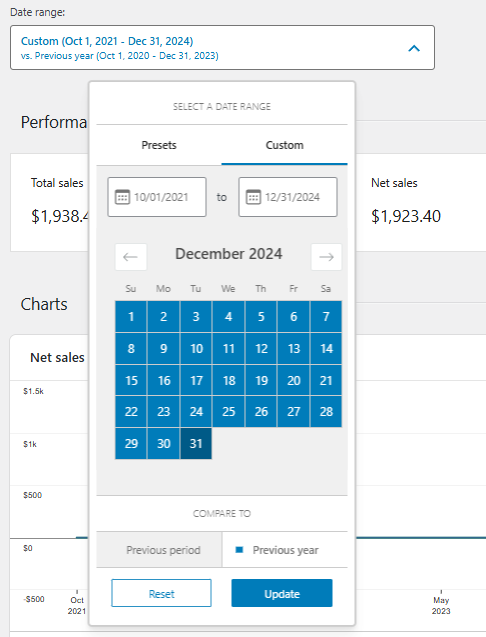This screenshot has width=486, height=637.
Task: Select December 14 in calendar
Action: (326, 348)
